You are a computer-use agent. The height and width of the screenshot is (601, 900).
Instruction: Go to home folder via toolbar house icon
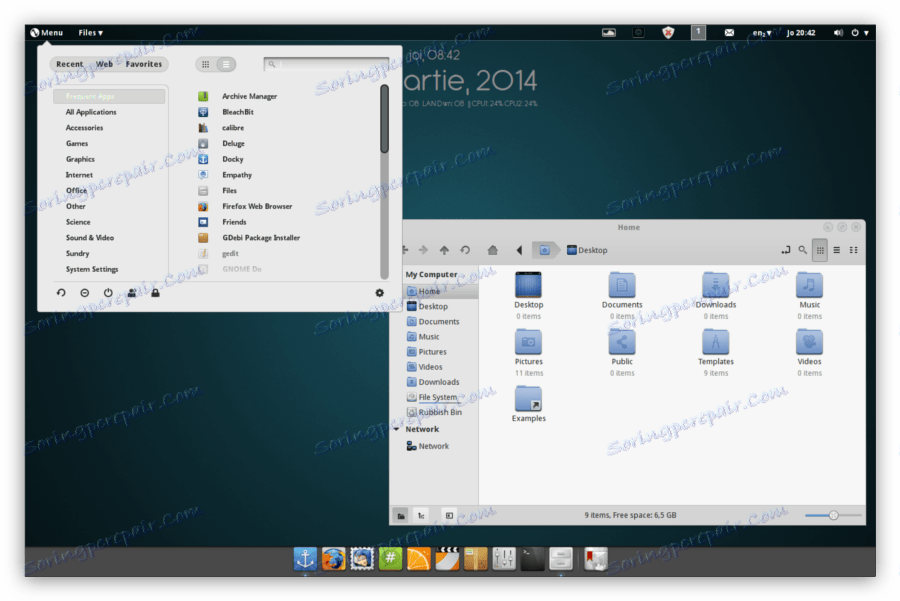[x=492, y=250]
